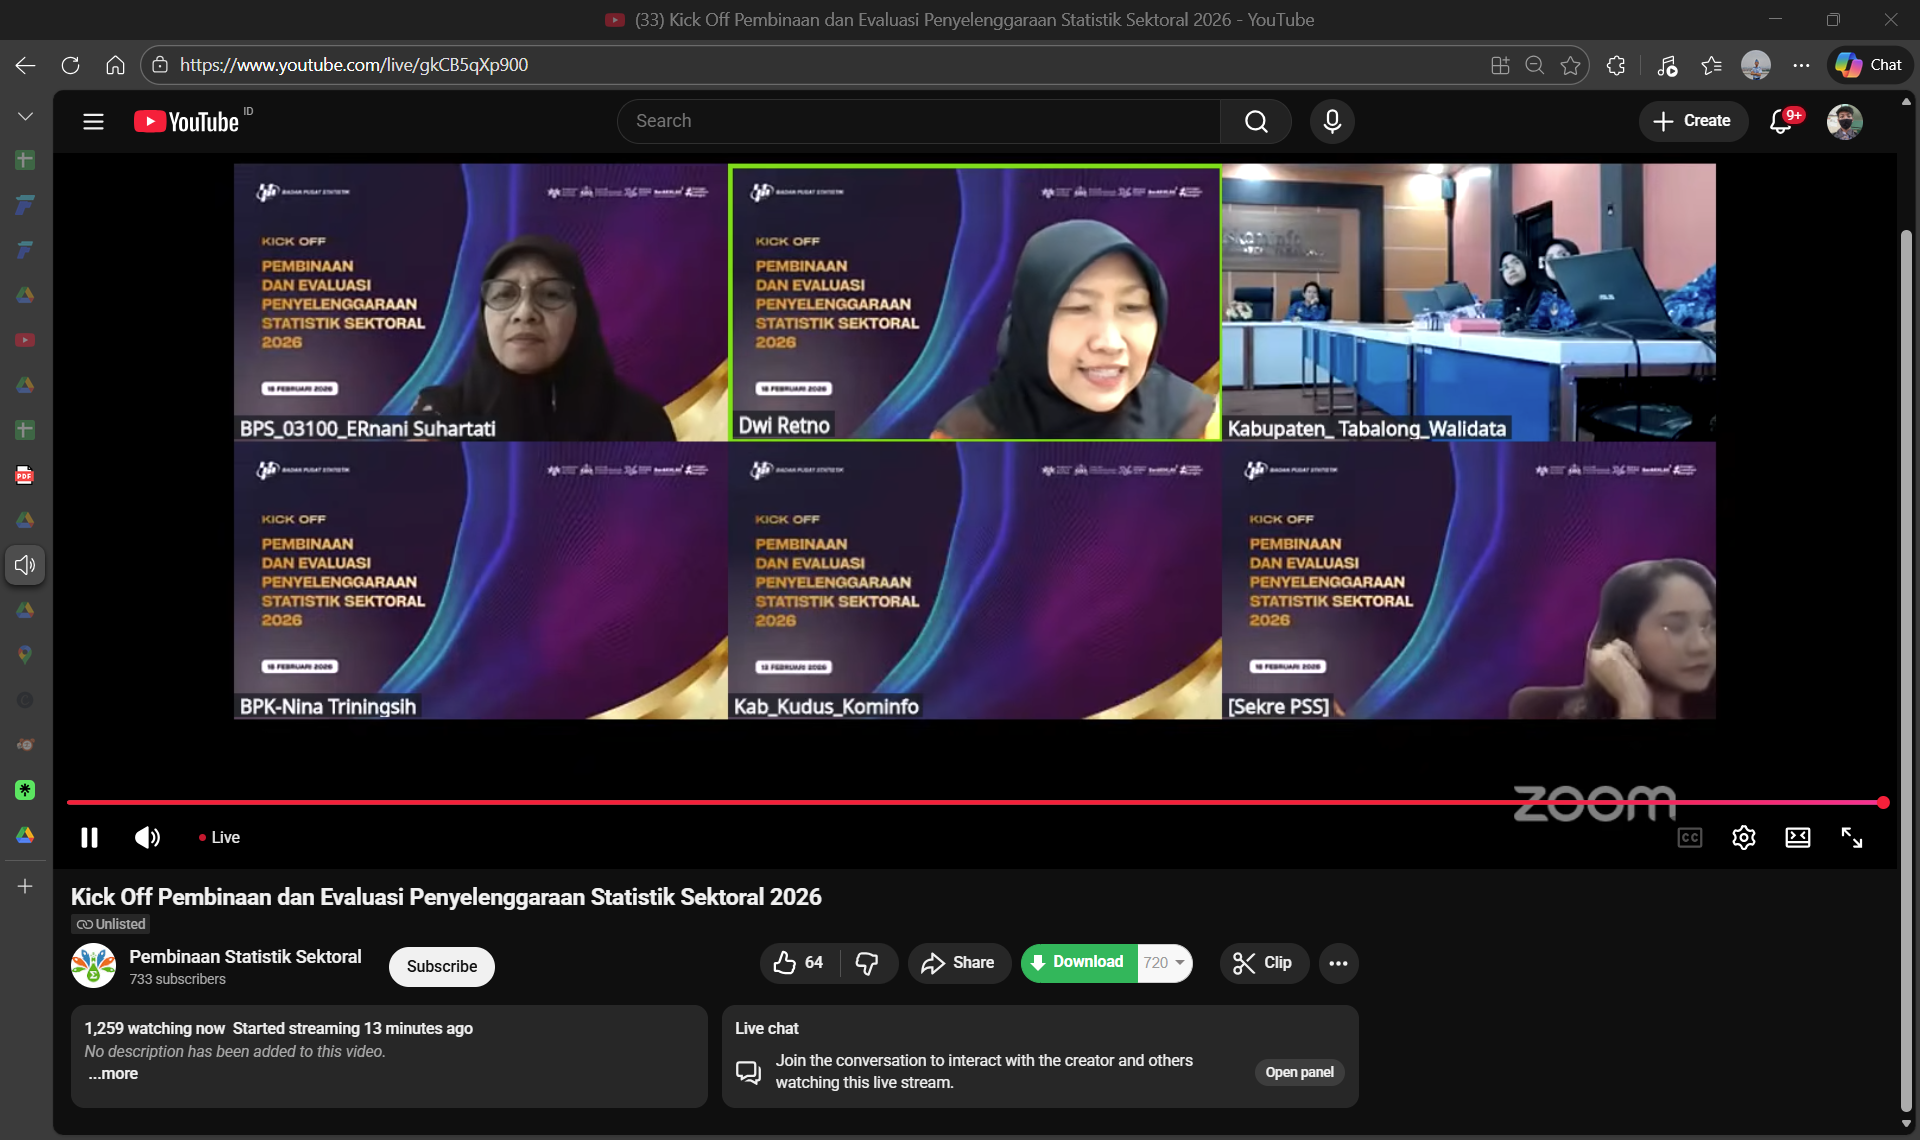Toggle closed captions CC button
Image resolution: width=1920 pixels, height=1140 pixels.
click(1689, 838)
